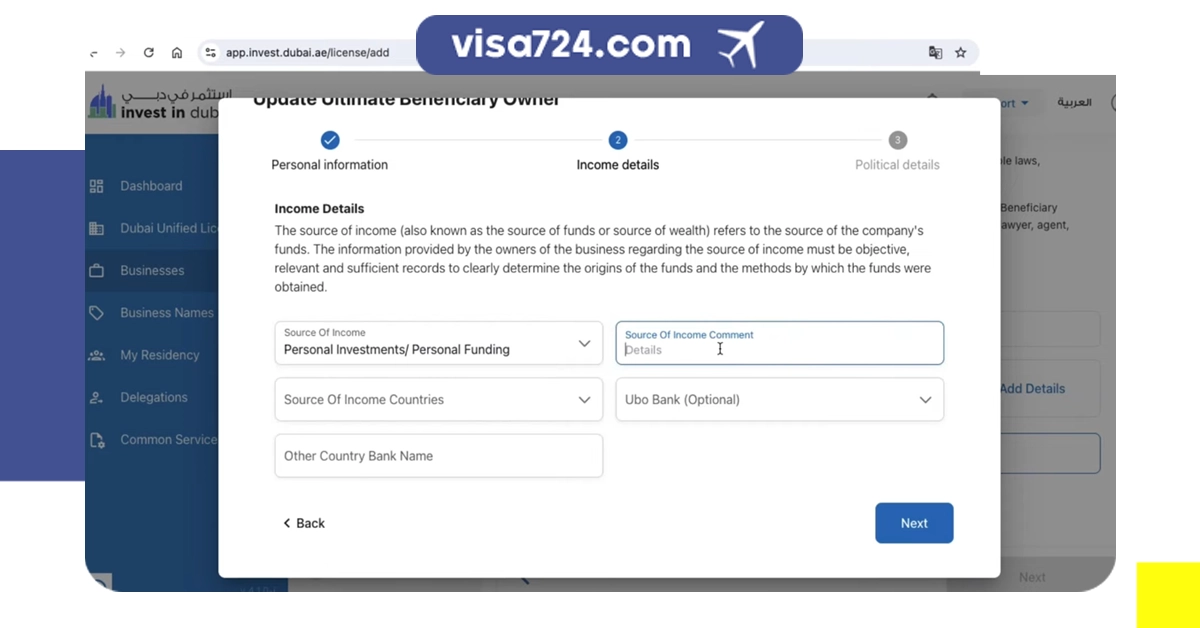Screen dimensions: 1200x628
Task: Click the Businesses briefcase icon
Action: [x=97, y=271]
